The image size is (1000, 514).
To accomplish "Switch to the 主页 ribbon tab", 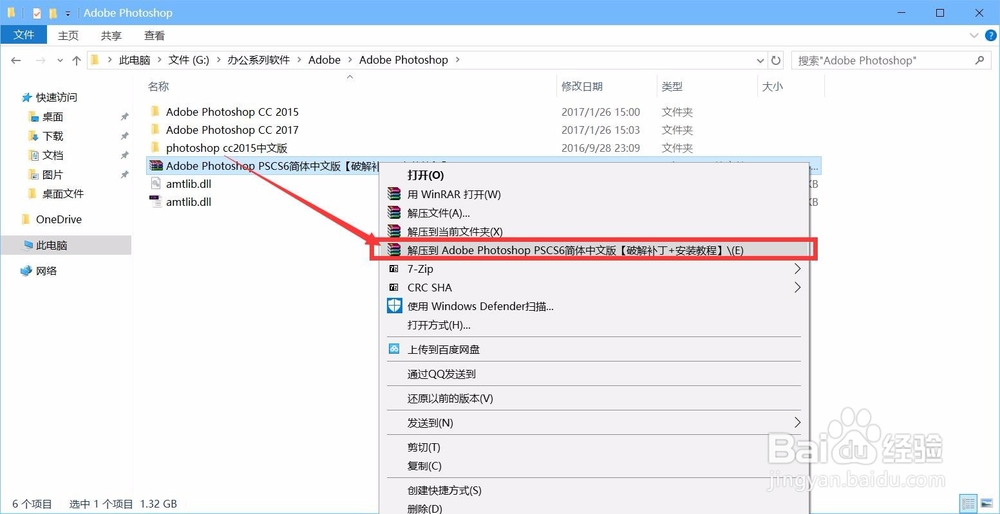I will pyautogui.click(x=68, y=36).
